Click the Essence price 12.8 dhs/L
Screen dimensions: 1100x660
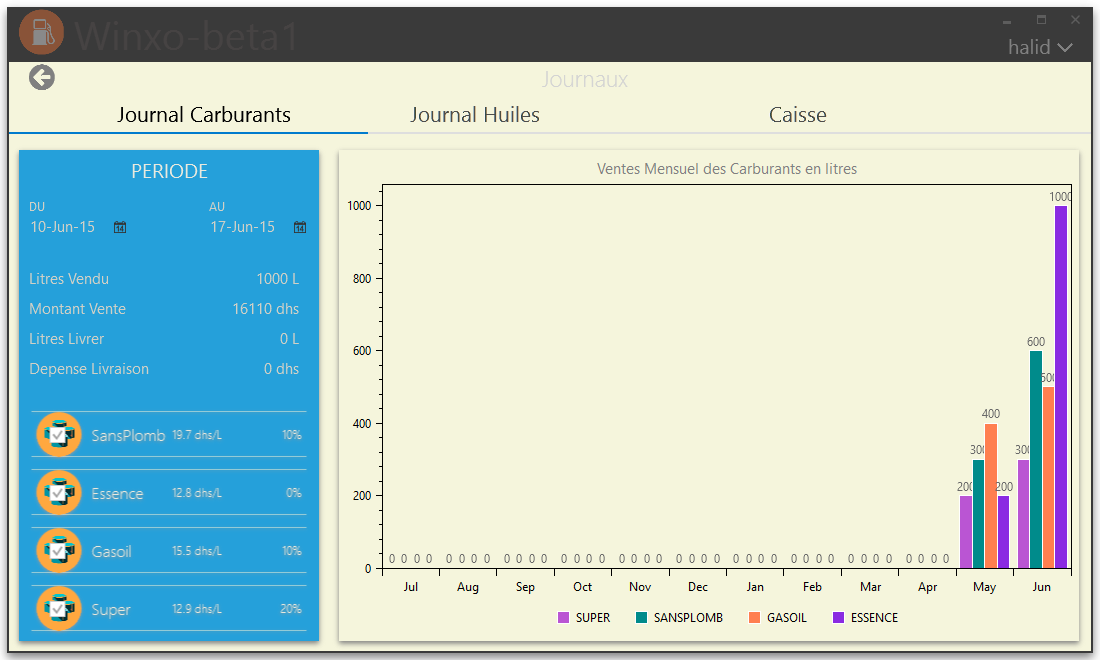pyautogui.click(x=197, y=494)
